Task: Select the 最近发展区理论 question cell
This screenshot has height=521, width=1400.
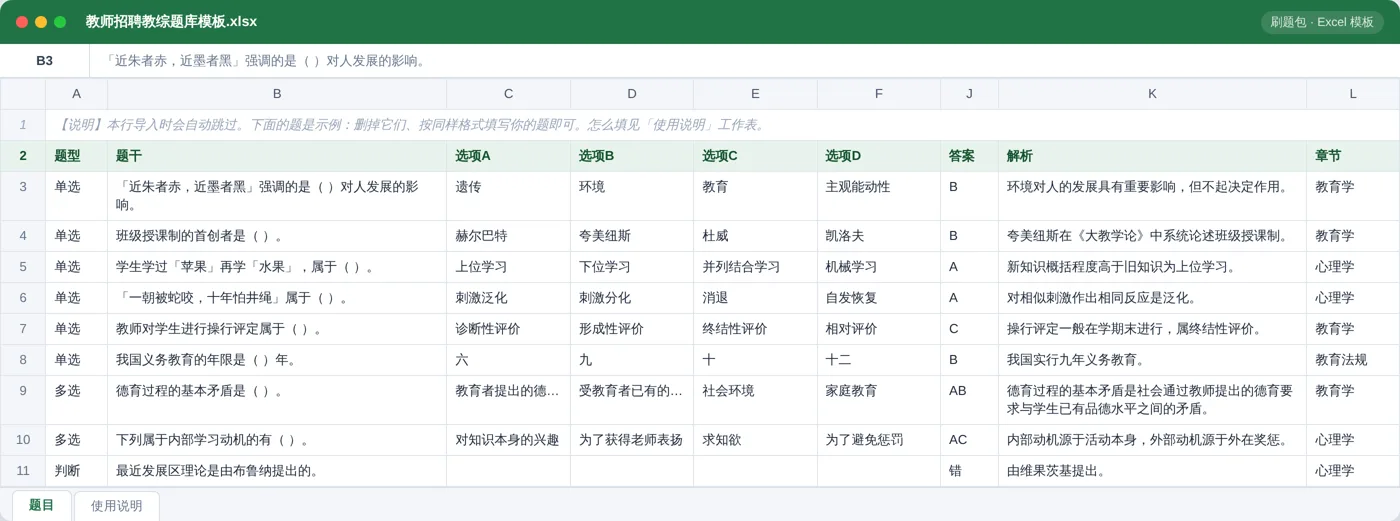Action: (277, 471)
